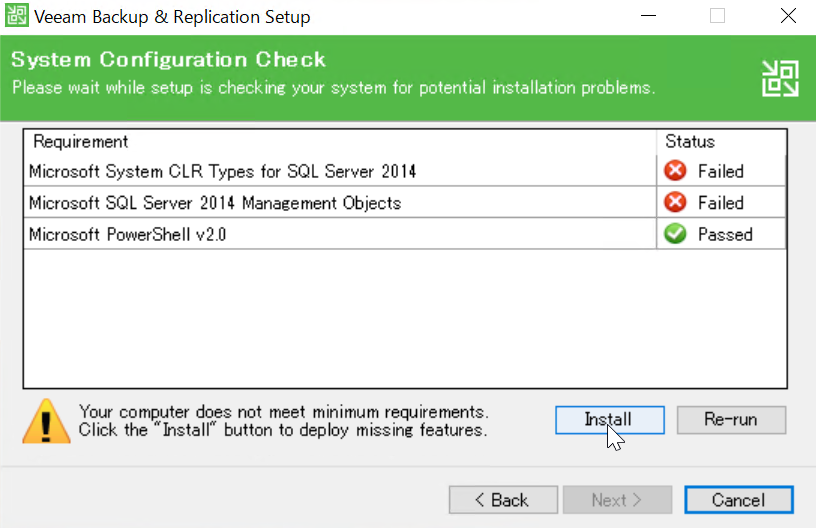Viewport: 816px width, 528px height.
Task: Click the Requirement column header
Action: (340, 141)
